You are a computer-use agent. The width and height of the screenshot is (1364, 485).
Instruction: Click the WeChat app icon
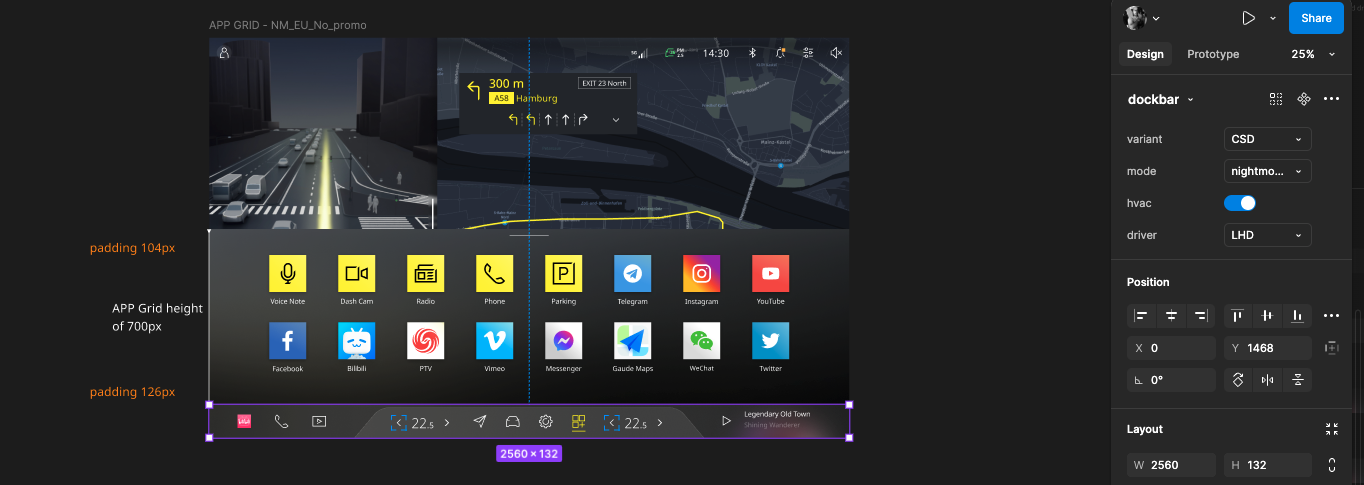(701, 341)
